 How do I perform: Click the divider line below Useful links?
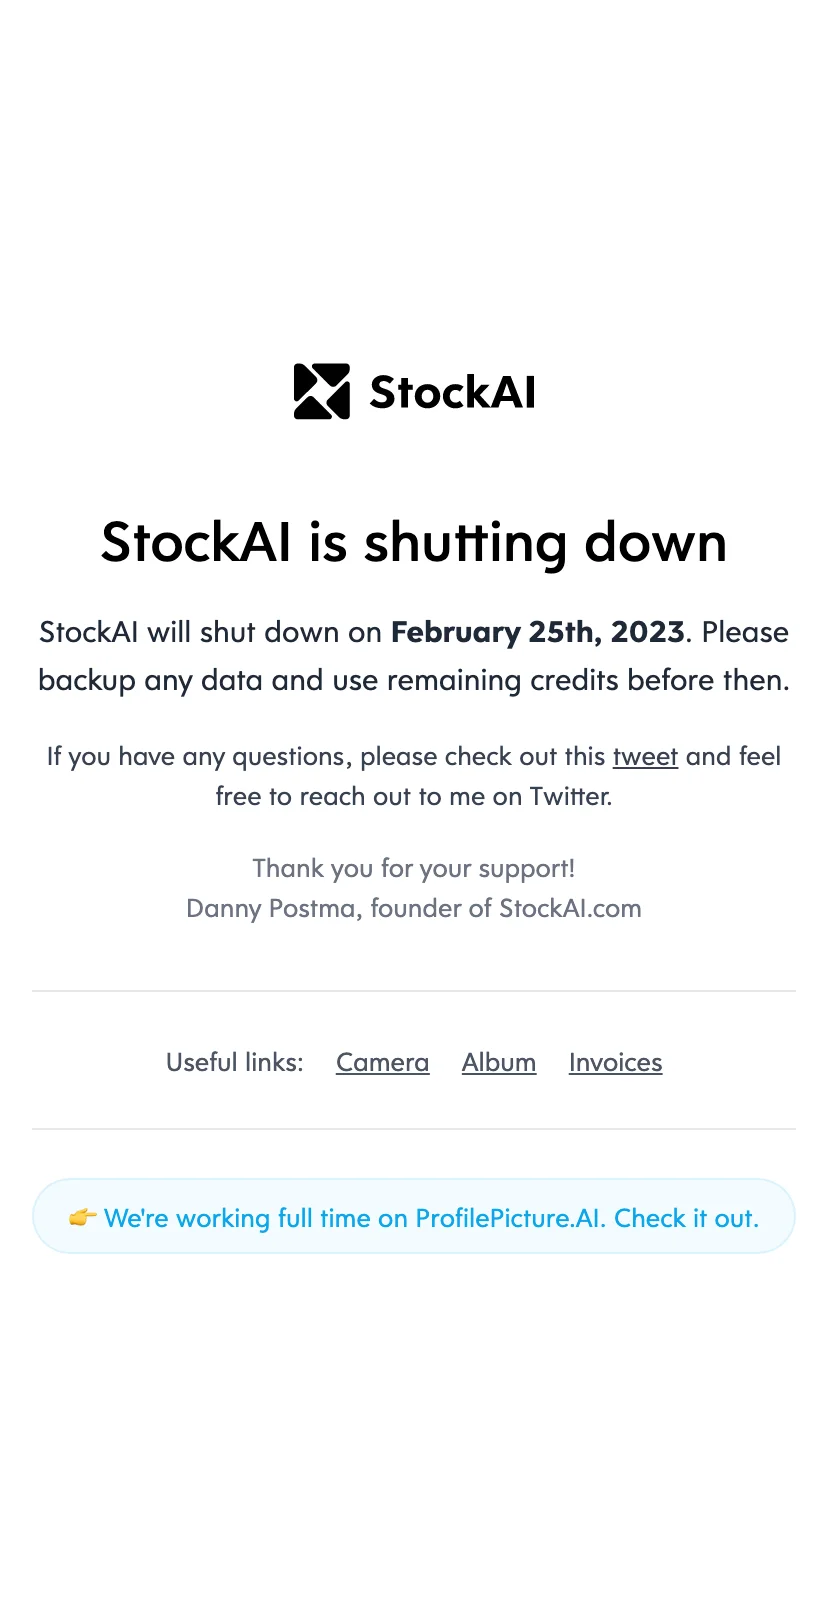tap(414, 1129)
